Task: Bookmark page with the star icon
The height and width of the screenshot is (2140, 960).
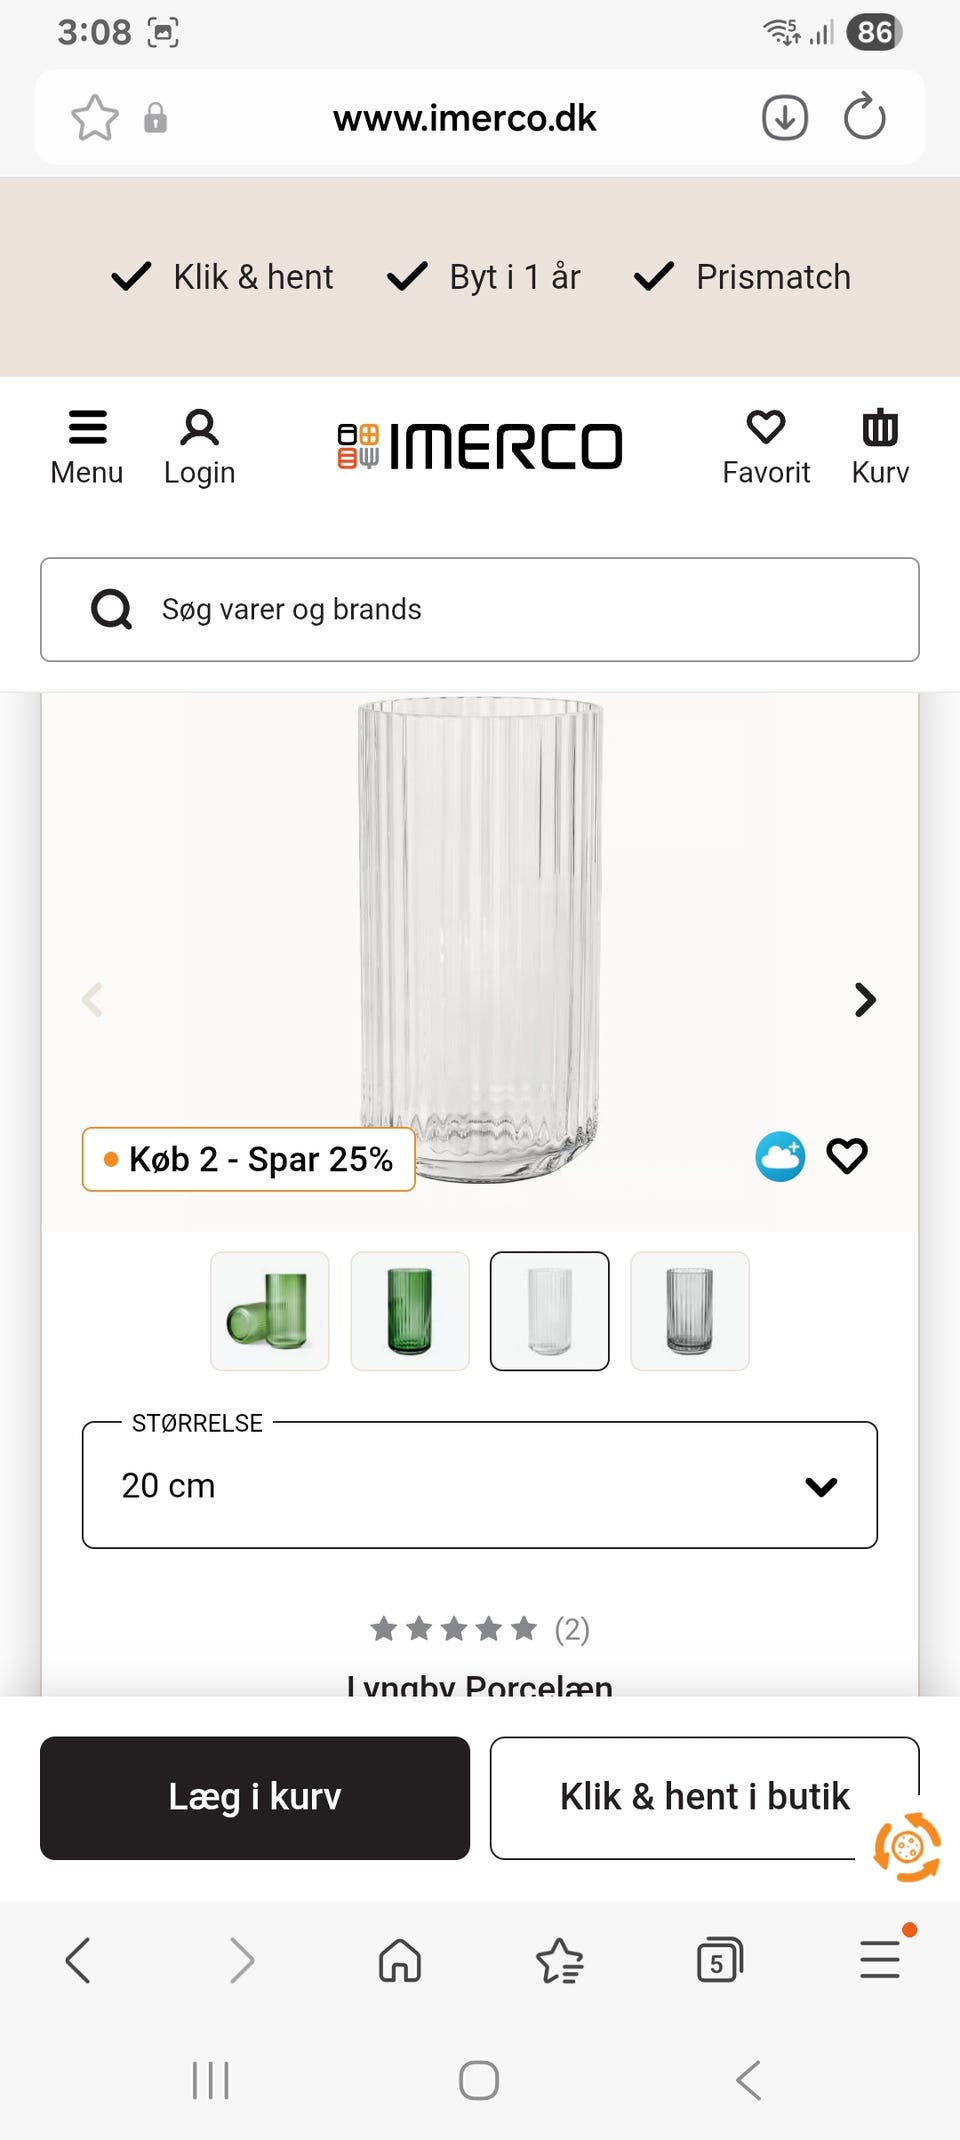Action: point(95,118)
